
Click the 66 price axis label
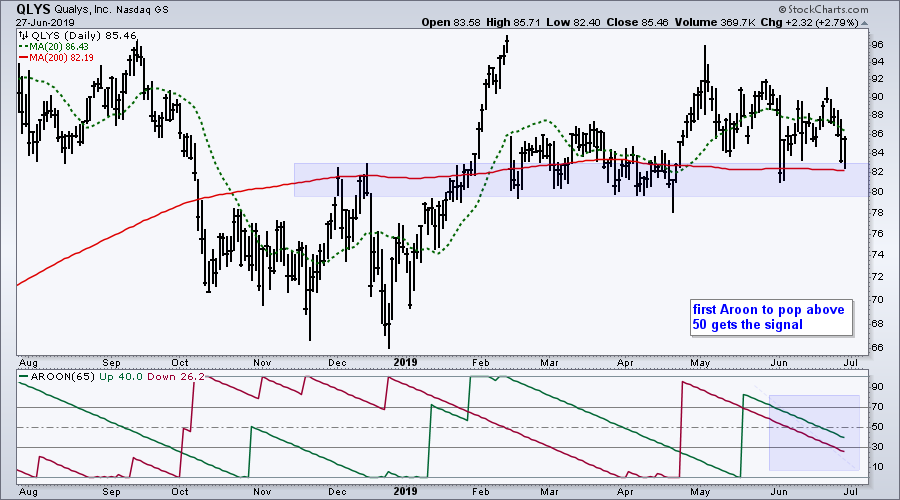(x=878, y=348)
